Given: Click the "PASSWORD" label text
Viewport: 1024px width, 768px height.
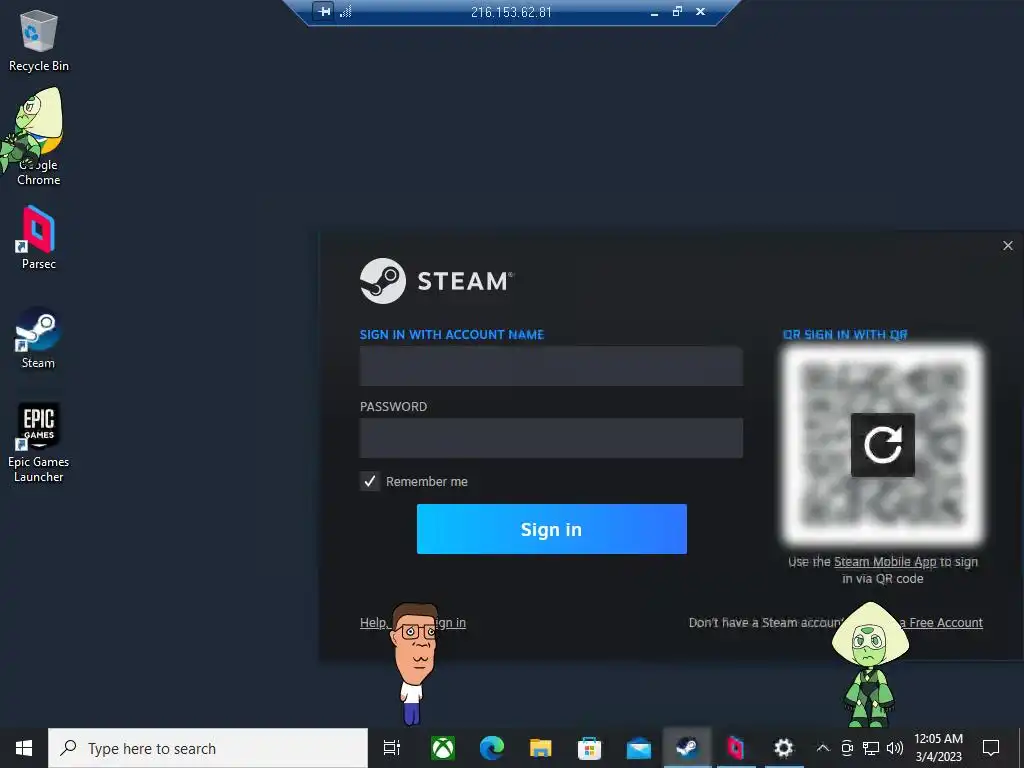Looking at the screenshot, I should tap(393, 406).
